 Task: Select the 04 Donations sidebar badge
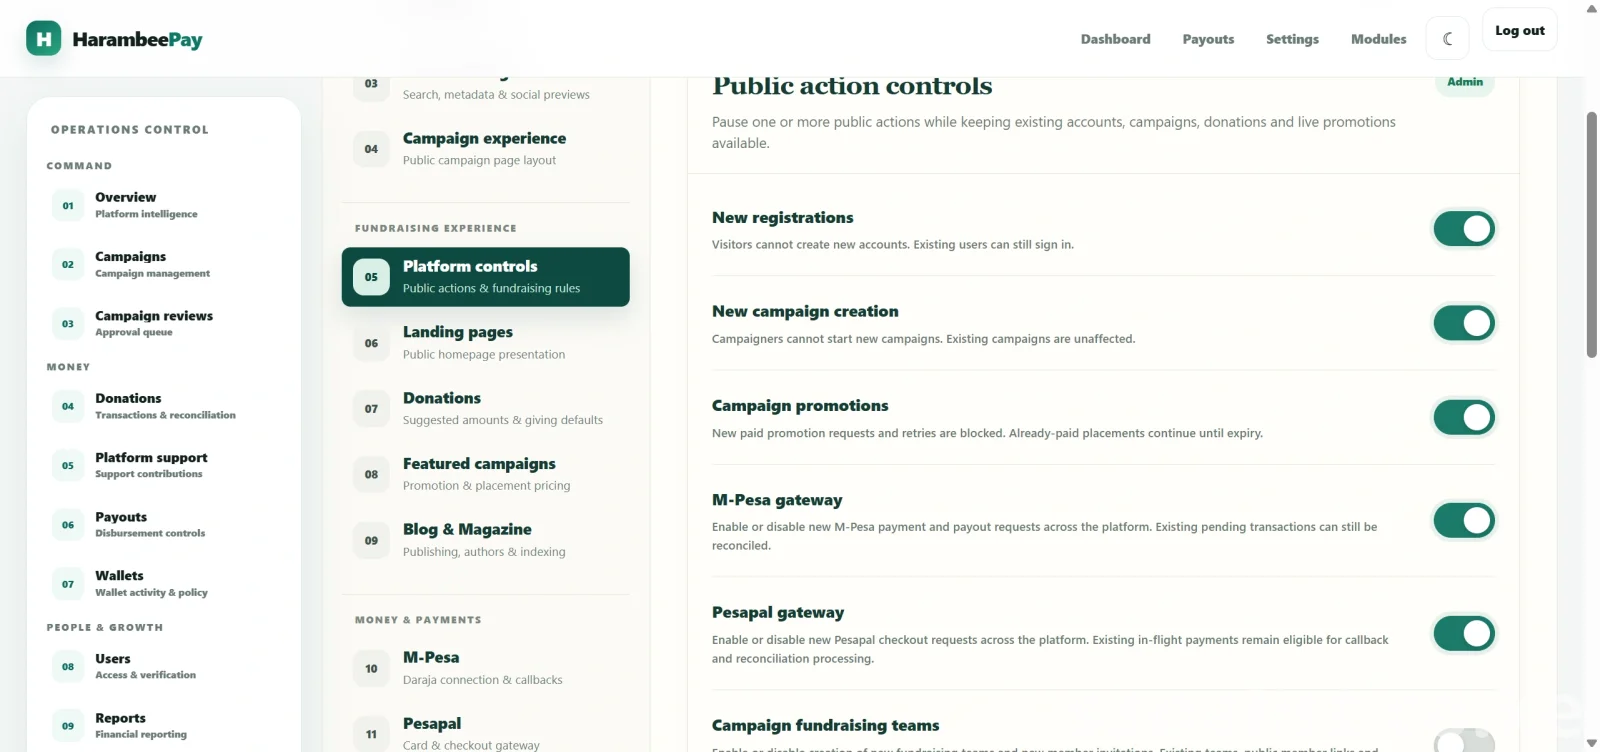coord(68,406)
